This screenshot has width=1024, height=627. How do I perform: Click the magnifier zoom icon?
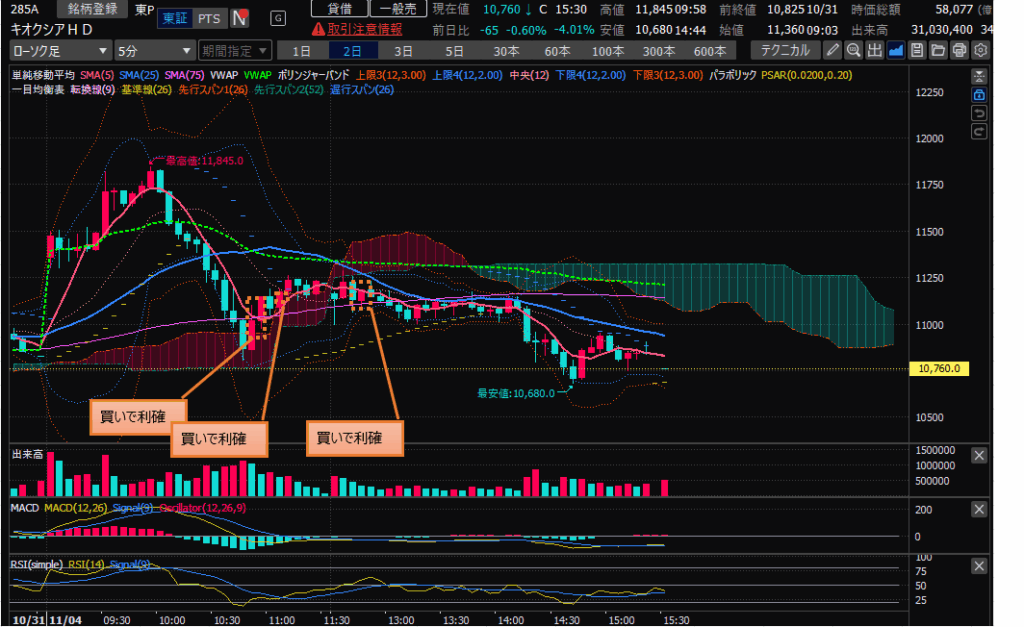(x=853, y=50)
